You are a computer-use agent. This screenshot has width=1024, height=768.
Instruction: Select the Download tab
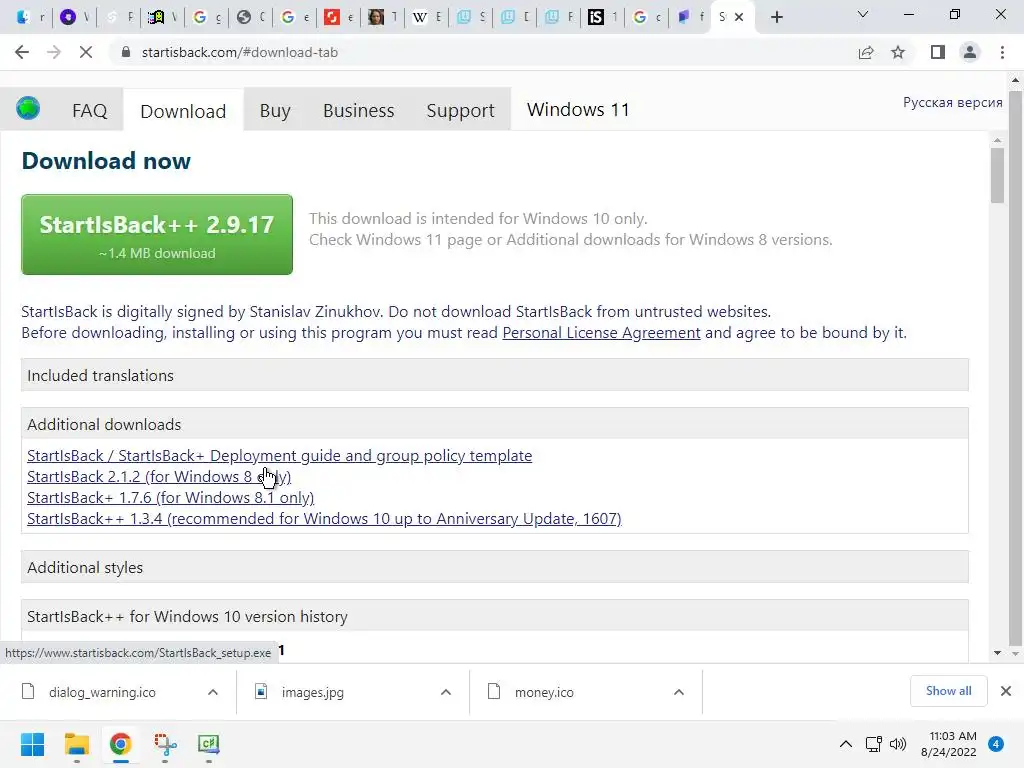[183, 111]
